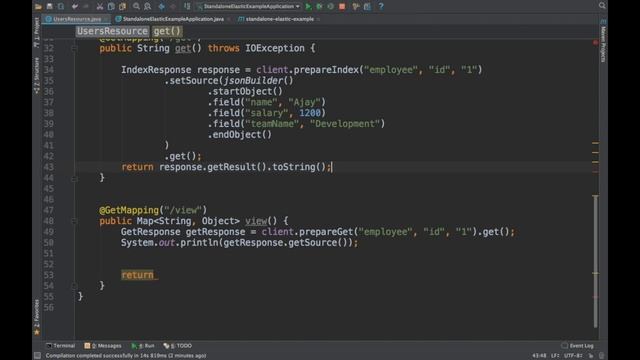Image resolution: width=640 pixels, height=360 pixels.
Task: Click the Cut scissors icon
Action: click(100, 6)
